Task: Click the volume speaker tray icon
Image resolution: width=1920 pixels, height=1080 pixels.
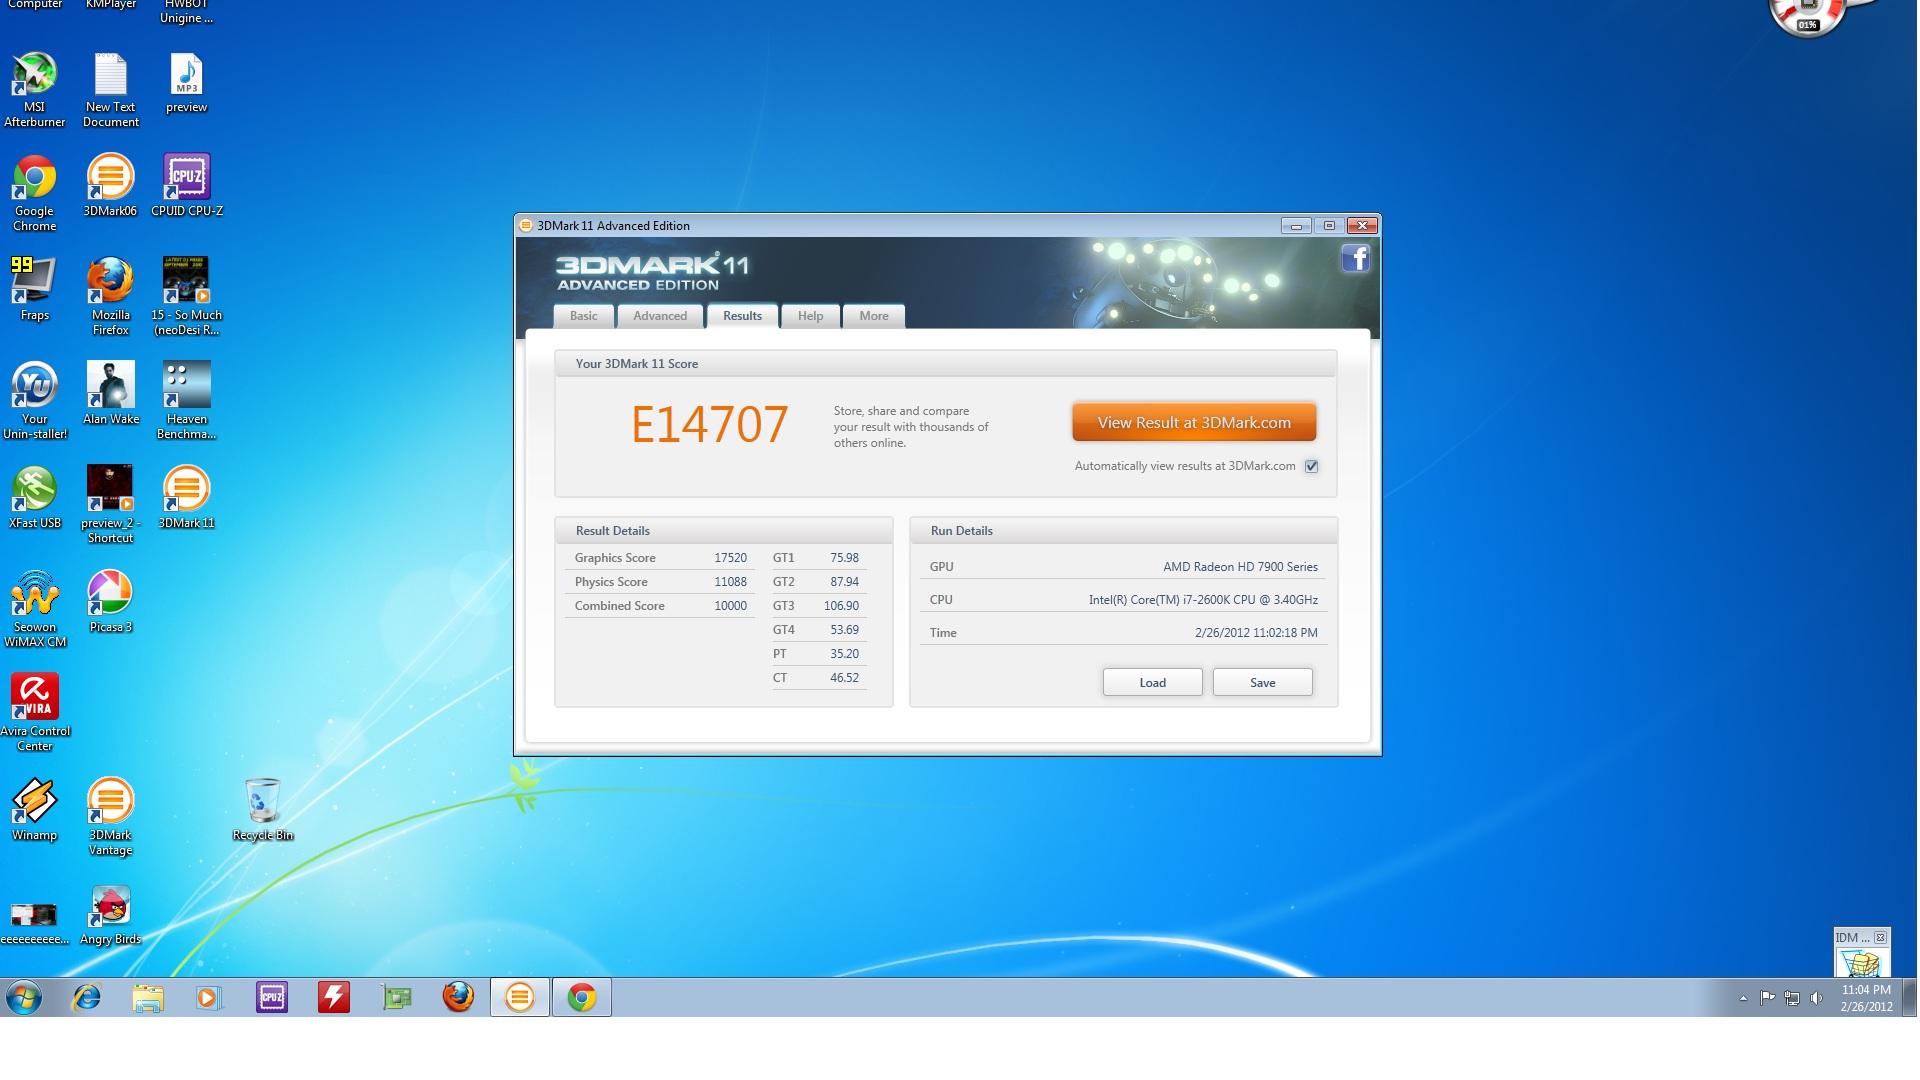Action: [x=1816, y=998]
